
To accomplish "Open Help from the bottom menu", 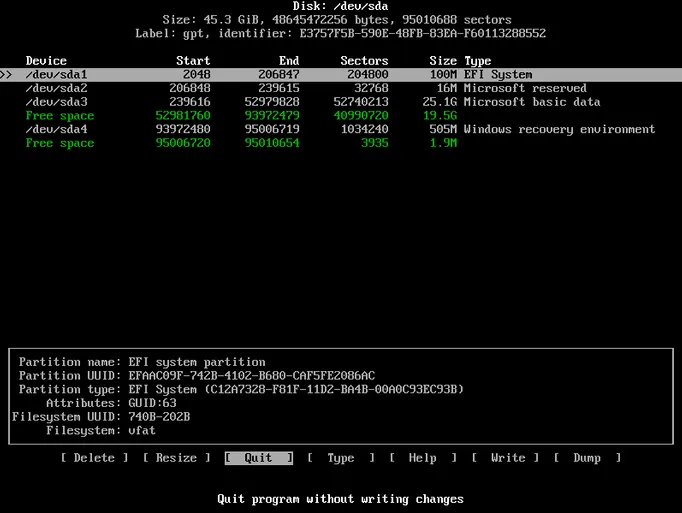I will click(x=423, y=458).
